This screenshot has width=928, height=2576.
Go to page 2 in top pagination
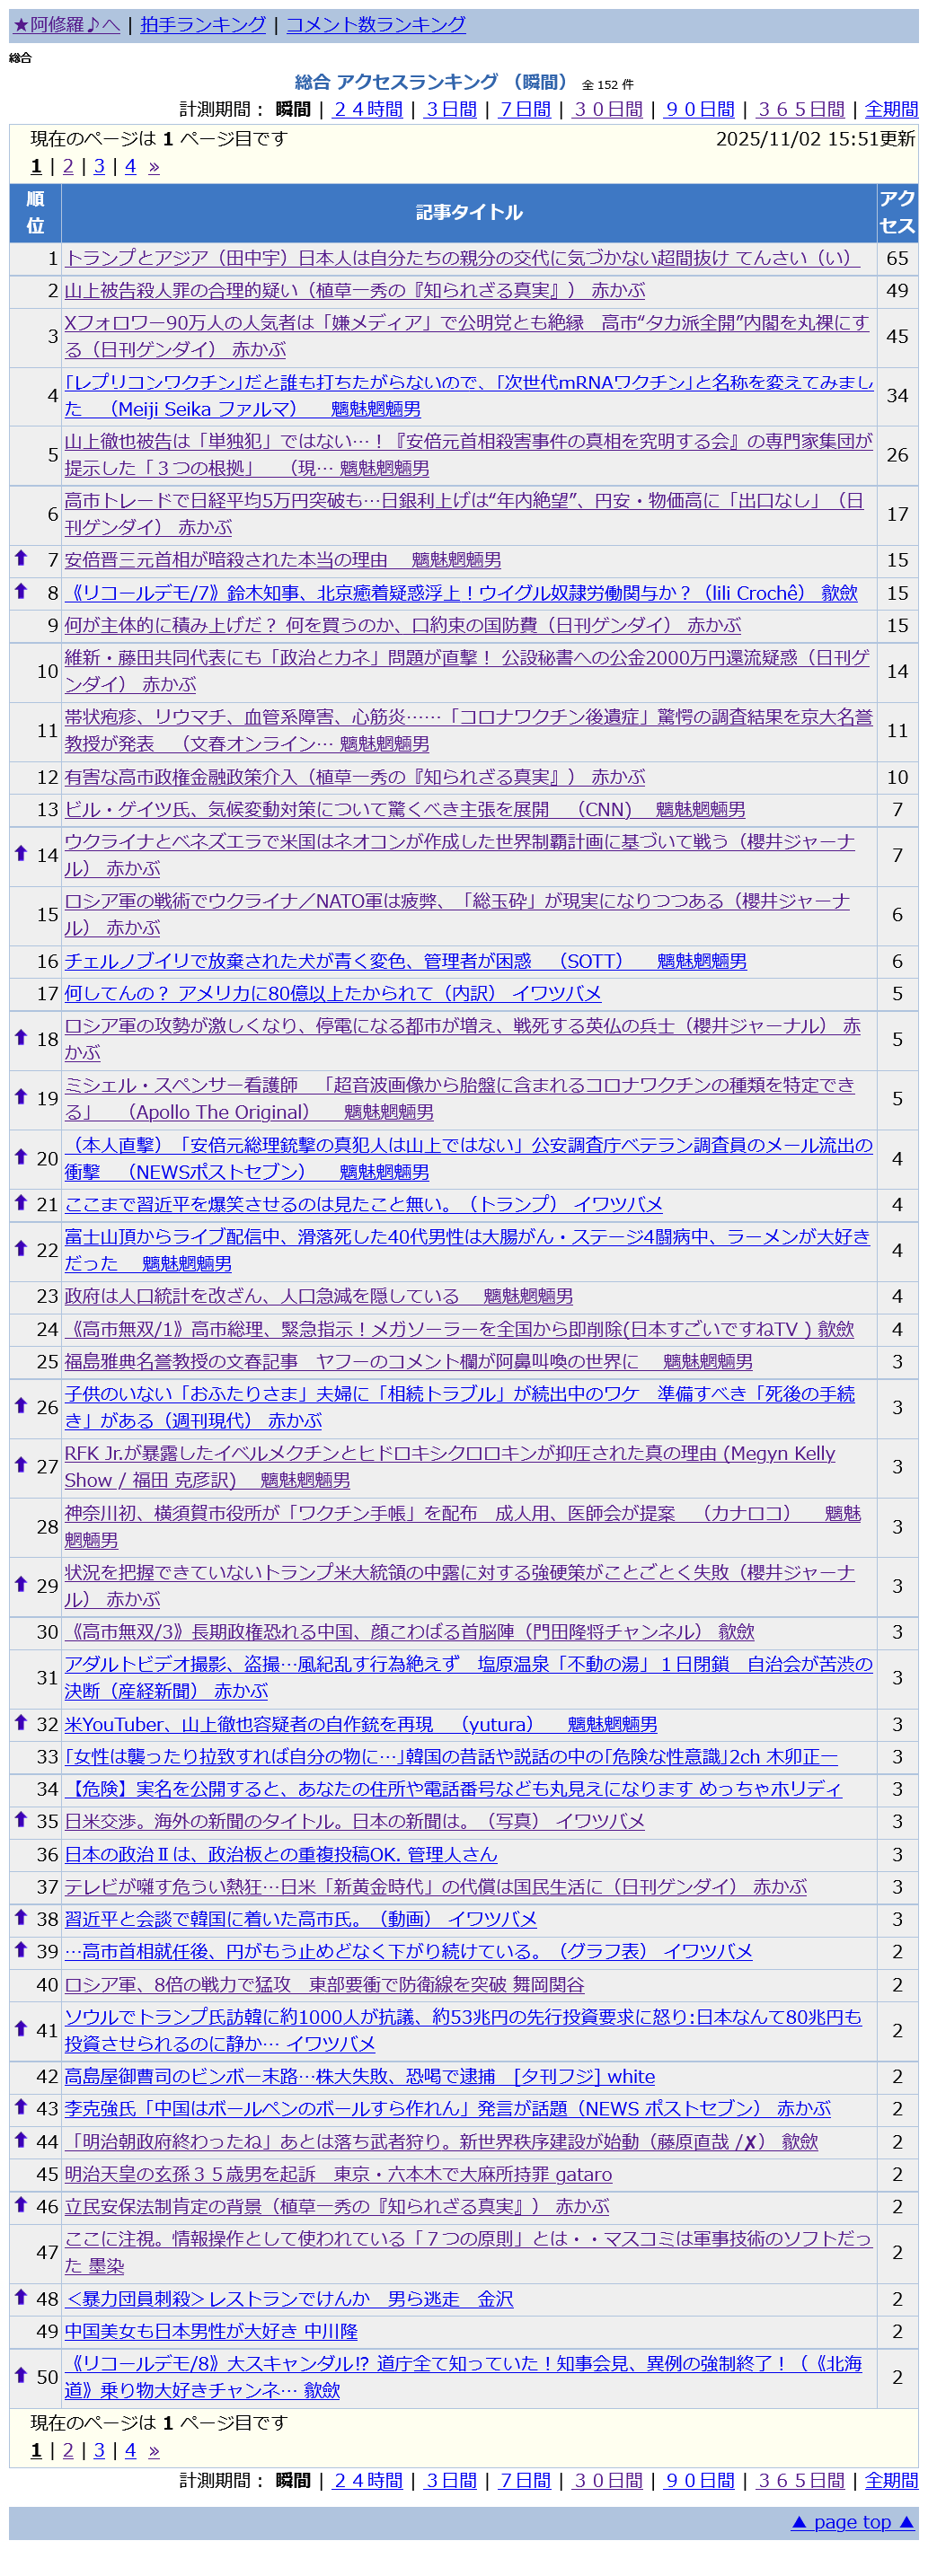coord(68,166)
